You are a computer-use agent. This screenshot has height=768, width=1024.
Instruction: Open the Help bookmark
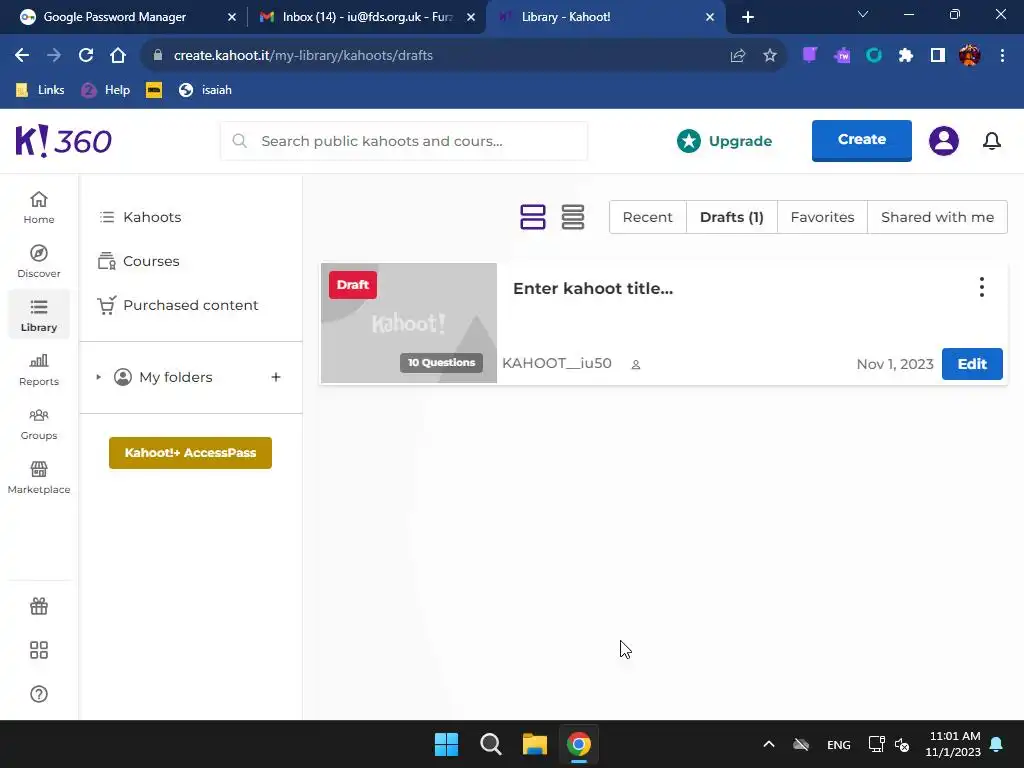(106, 90)
